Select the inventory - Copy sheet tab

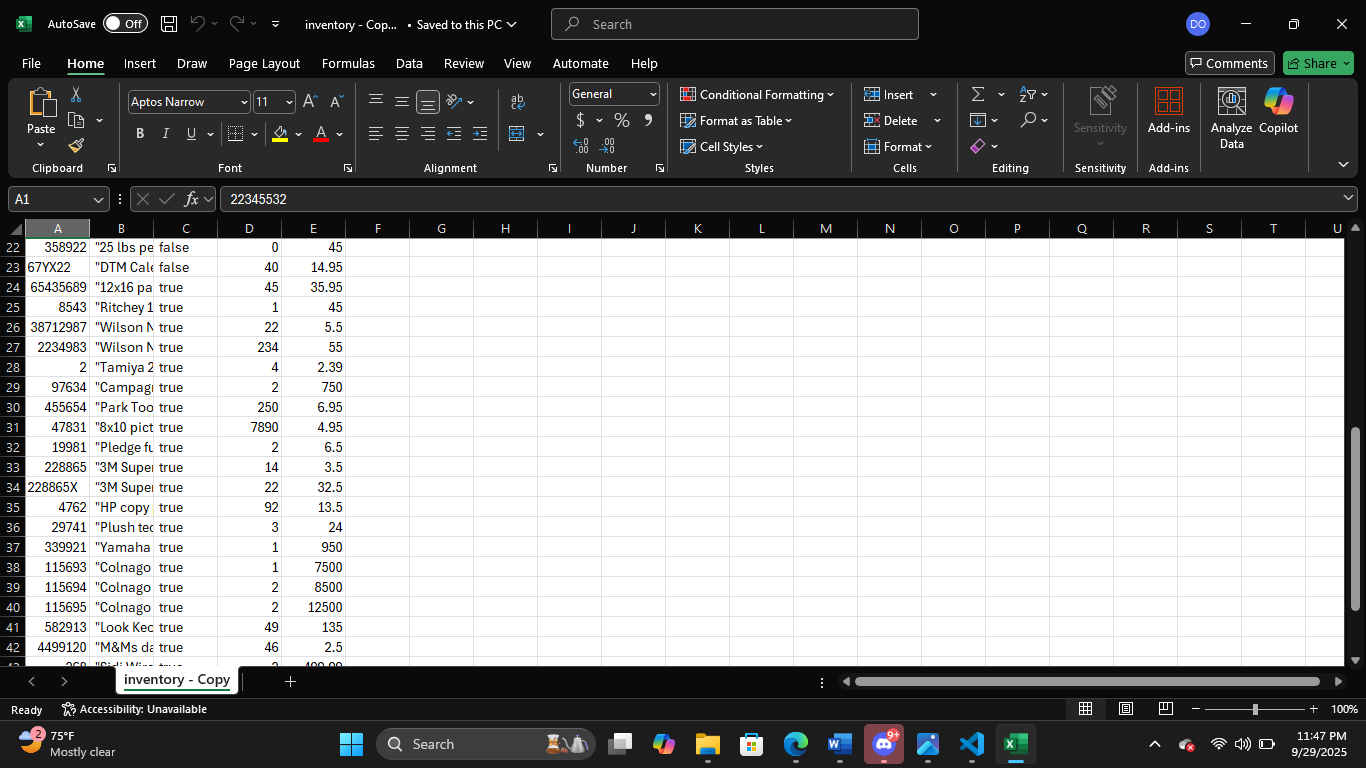(177, 680)
